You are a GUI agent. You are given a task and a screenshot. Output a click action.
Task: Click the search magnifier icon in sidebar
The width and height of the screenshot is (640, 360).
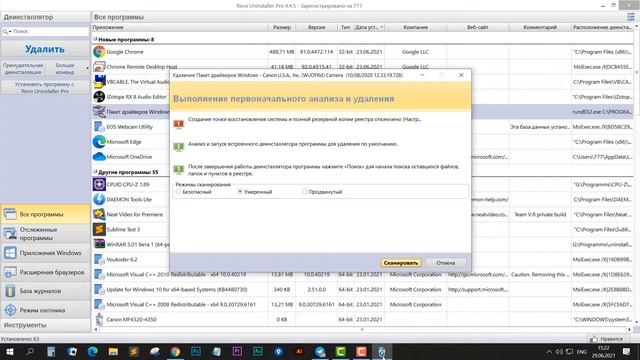click(5, 31)
